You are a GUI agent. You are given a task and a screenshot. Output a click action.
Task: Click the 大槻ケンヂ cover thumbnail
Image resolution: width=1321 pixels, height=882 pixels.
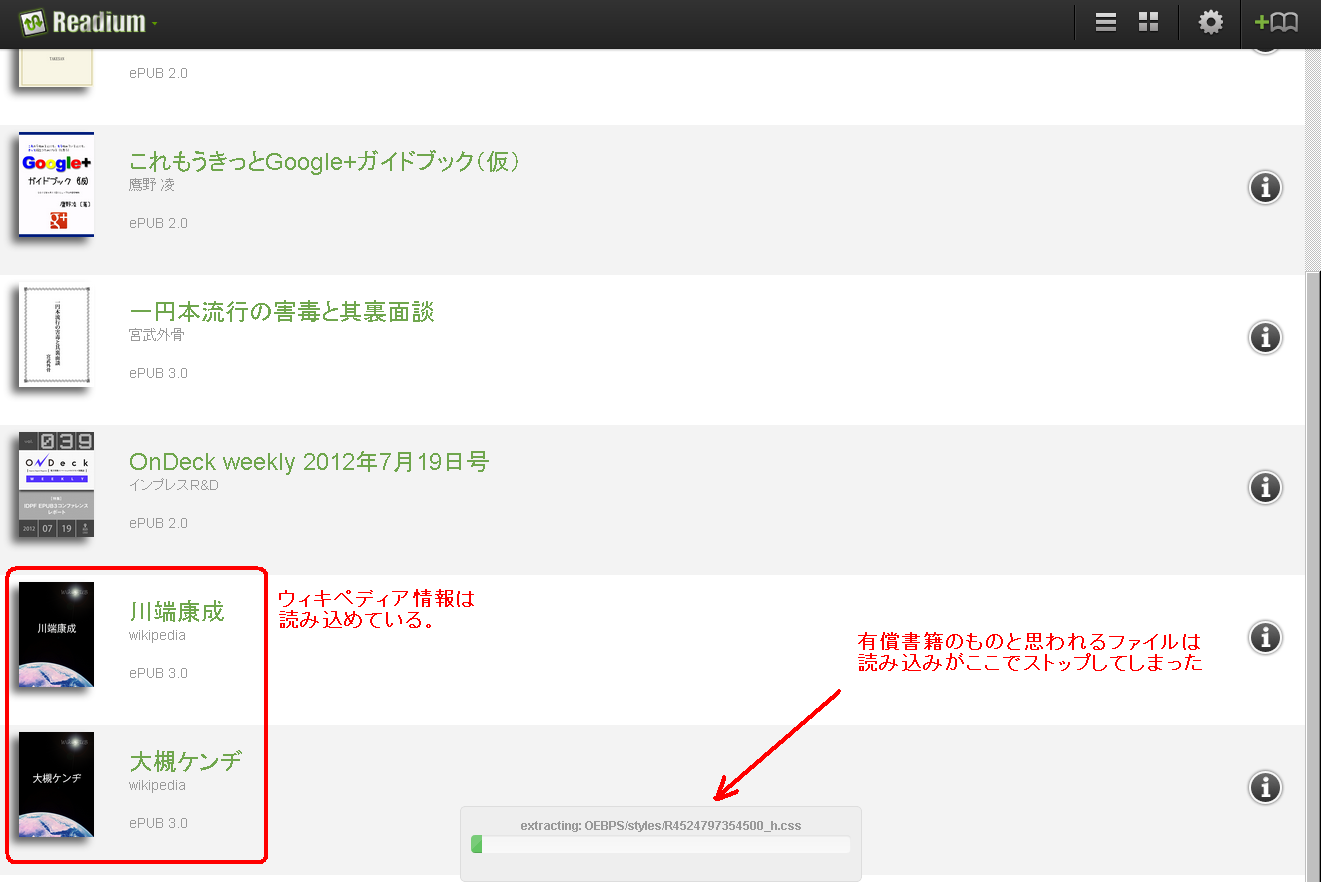[56, 784]
